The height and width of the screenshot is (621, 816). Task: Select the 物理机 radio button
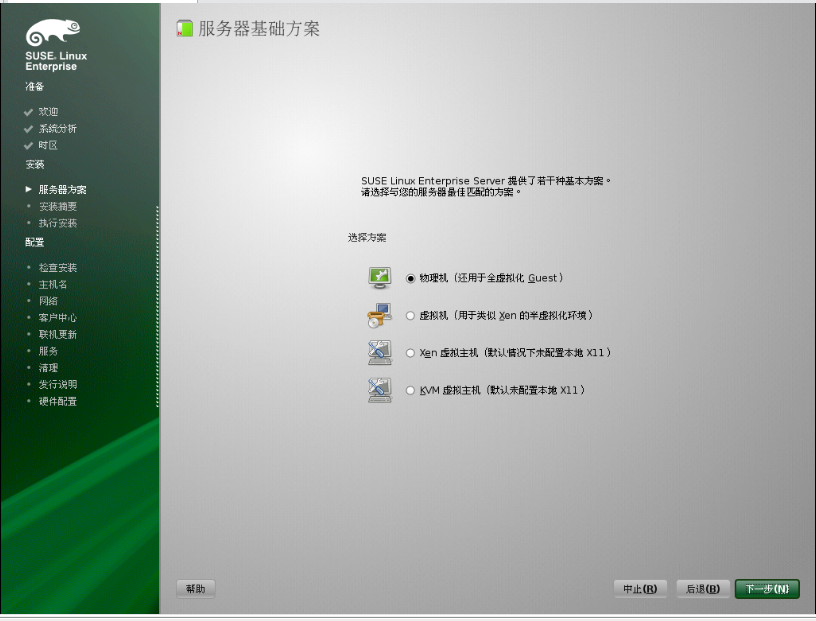410,277
